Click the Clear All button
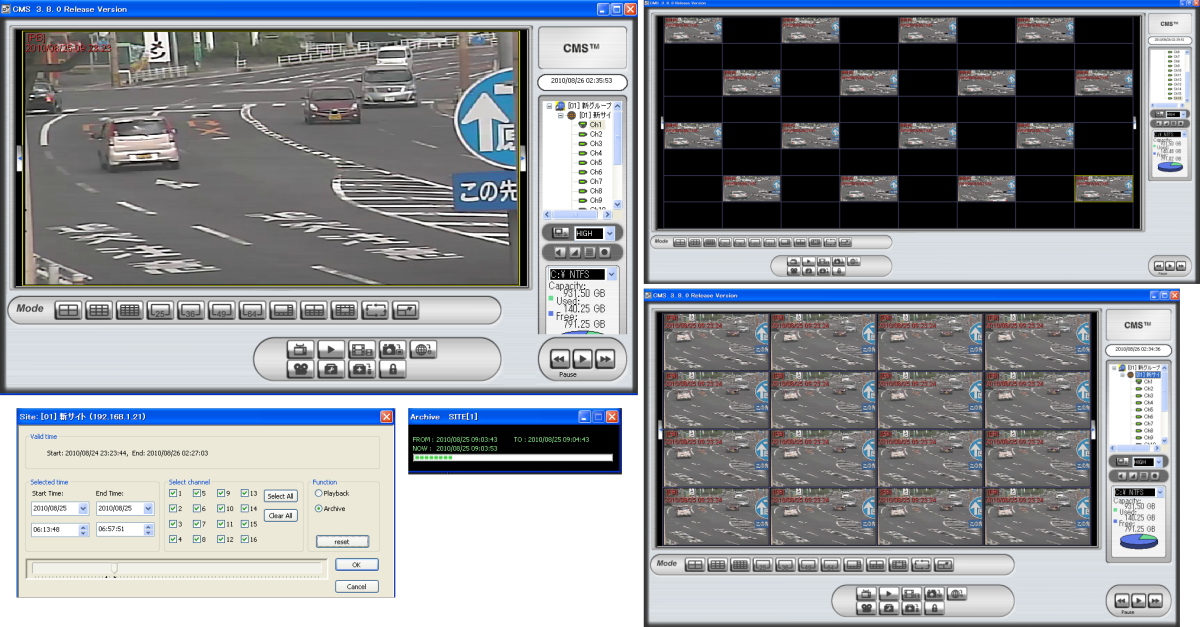 (280, 516)
